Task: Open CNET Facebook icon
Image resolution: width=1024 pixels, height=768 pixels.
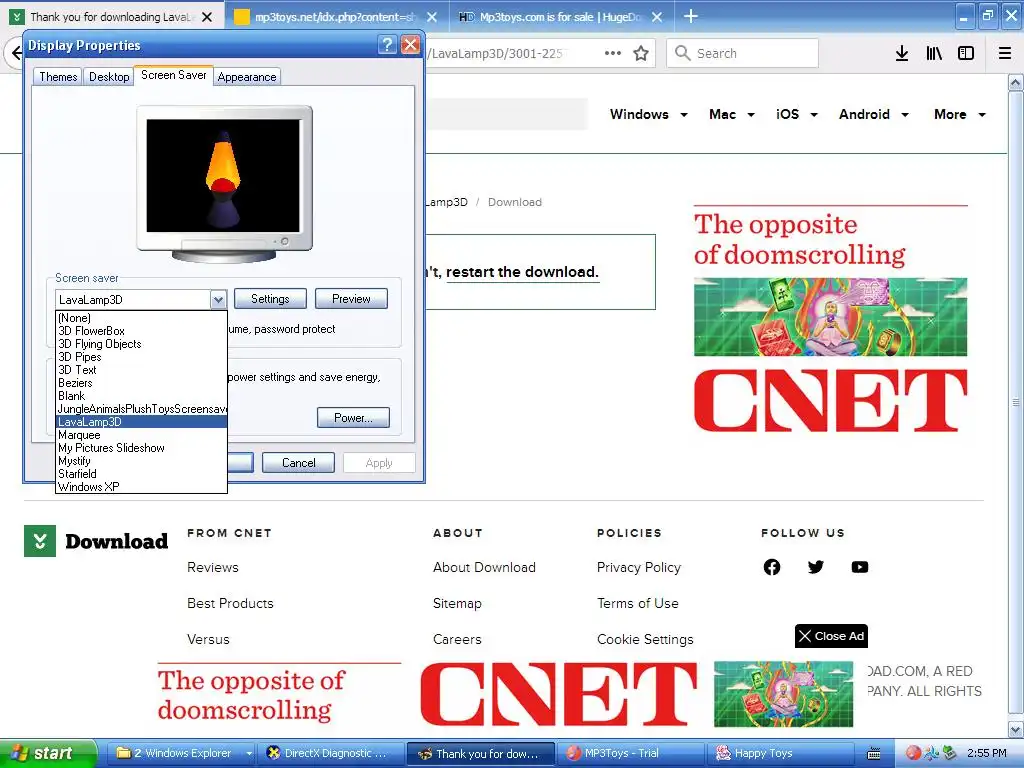Action: [x=772, y=567]
